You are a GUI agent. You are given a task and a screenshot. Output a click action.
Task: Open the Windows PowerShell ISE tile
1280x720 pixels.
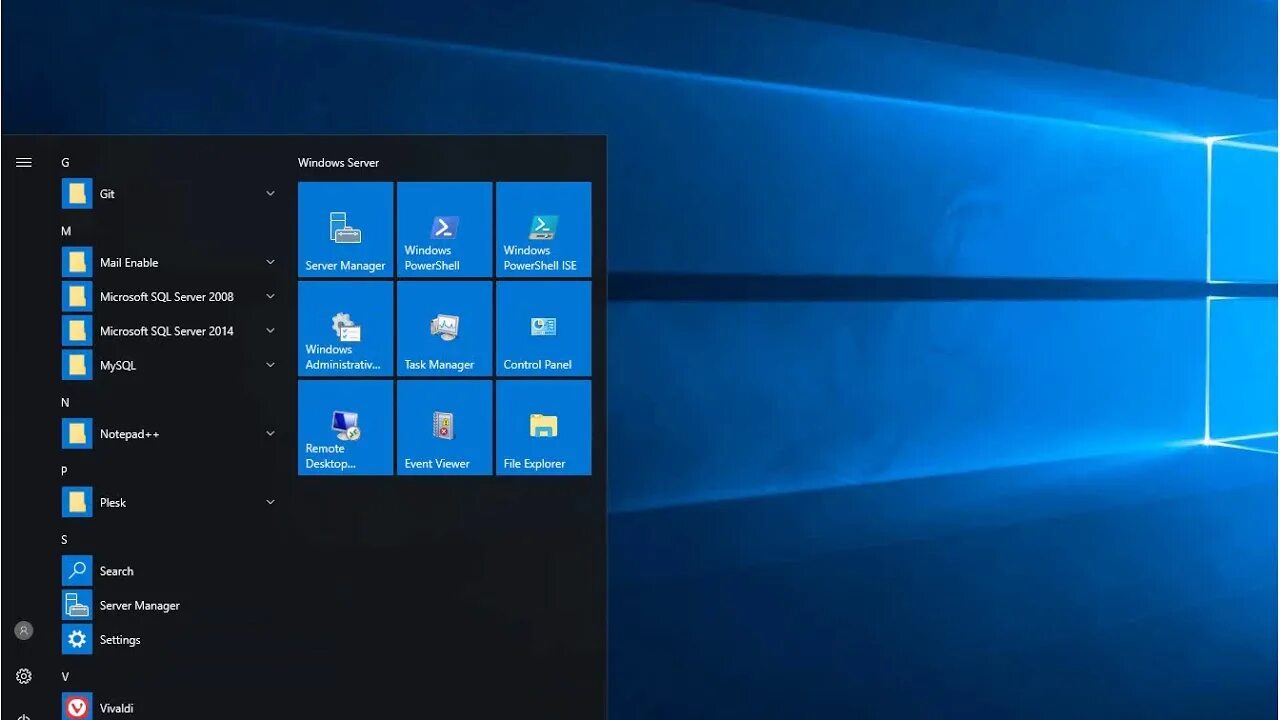543,229
